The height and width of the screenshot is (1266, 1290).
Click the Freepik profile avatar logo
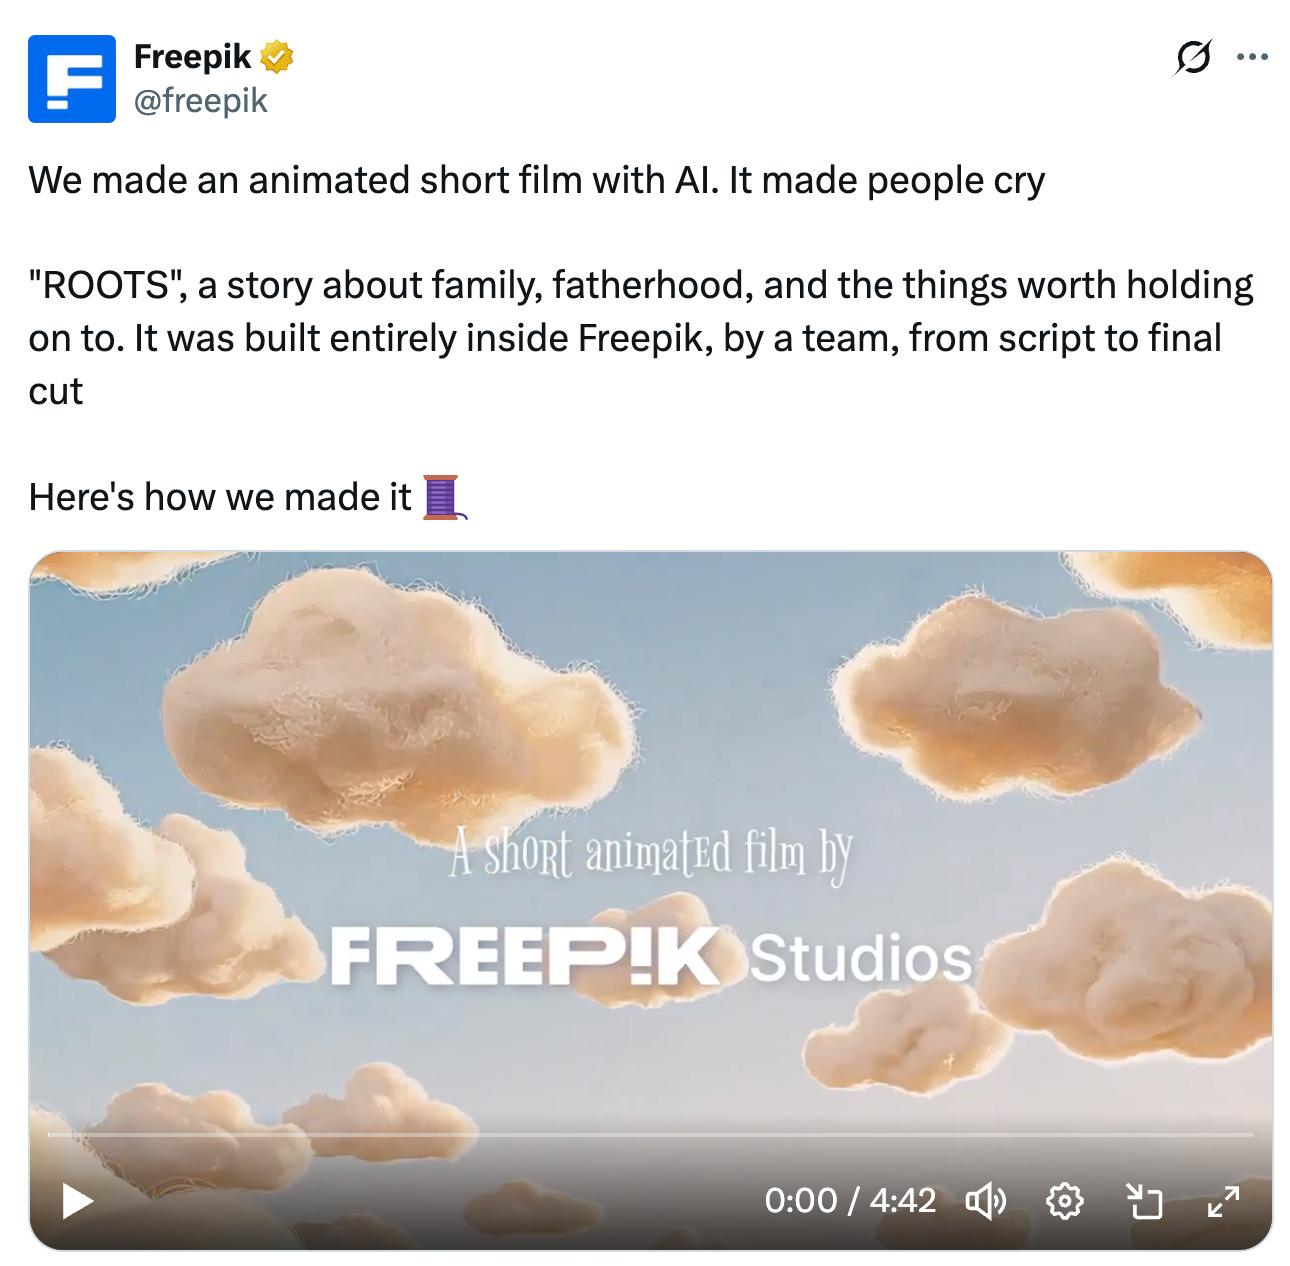72,79
